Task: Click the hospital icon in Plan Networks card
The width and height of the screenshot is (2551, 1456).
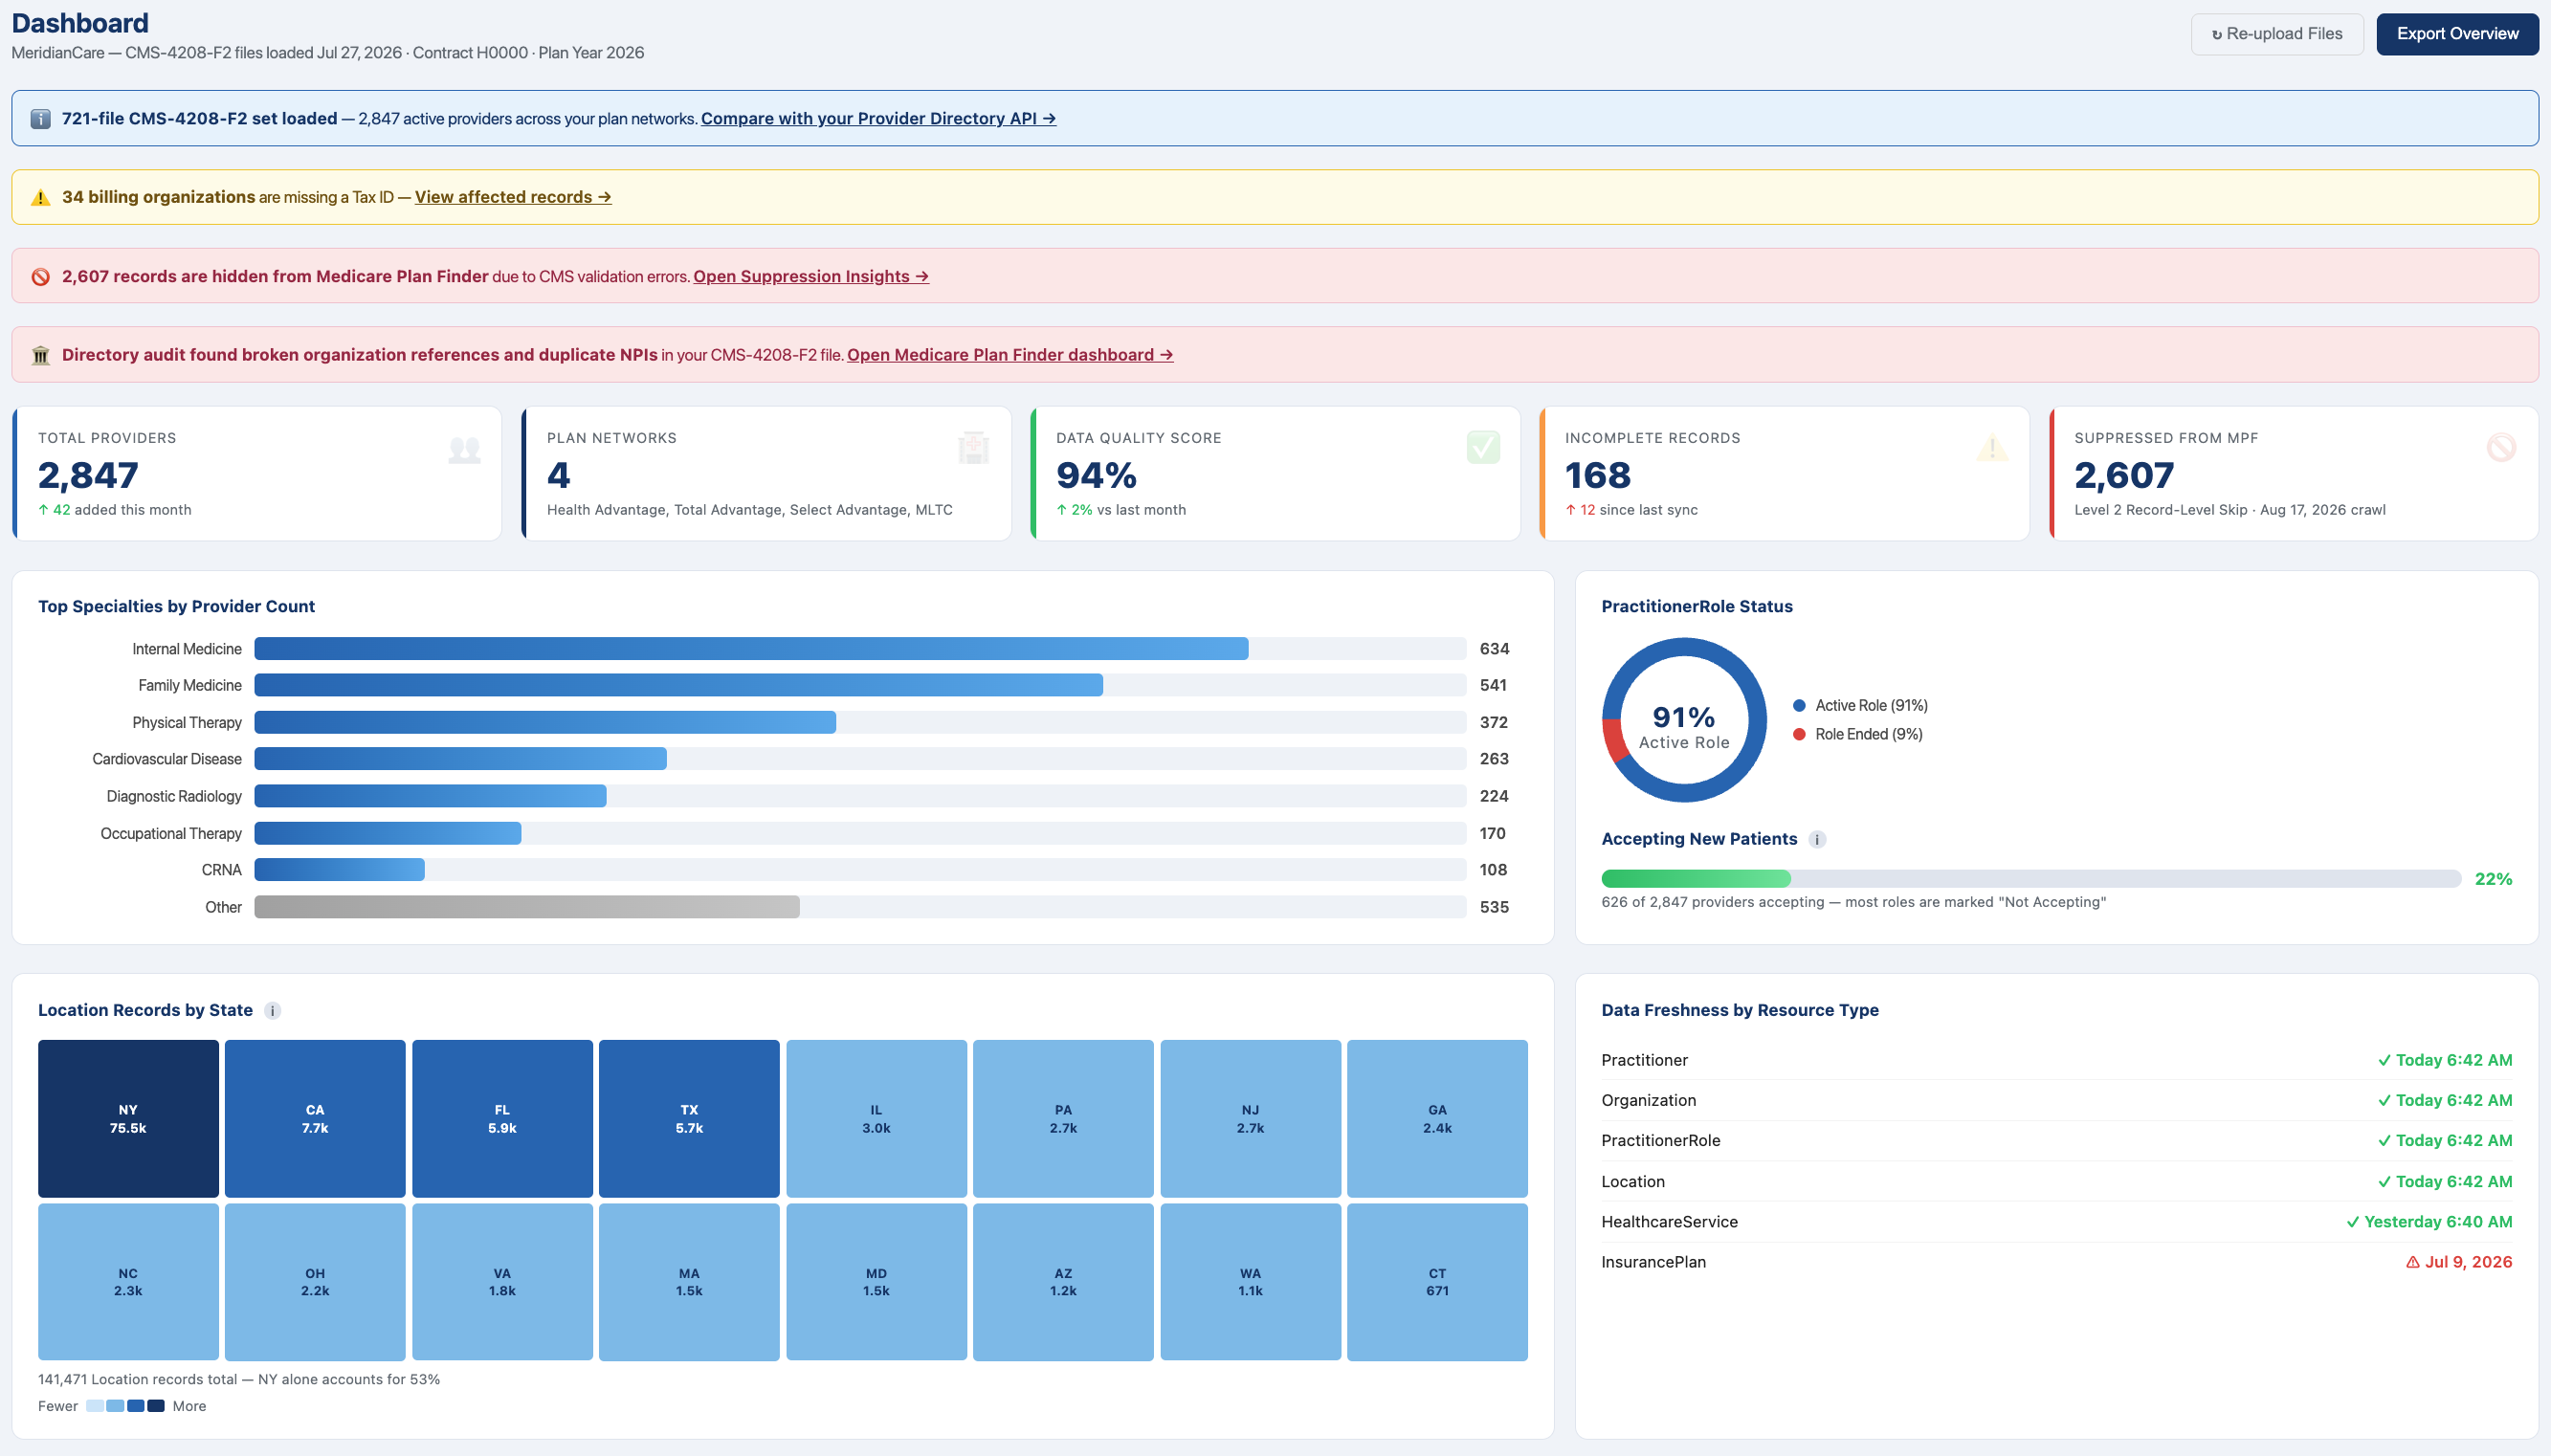Action: pyautogui.click(x=973, y=447)
